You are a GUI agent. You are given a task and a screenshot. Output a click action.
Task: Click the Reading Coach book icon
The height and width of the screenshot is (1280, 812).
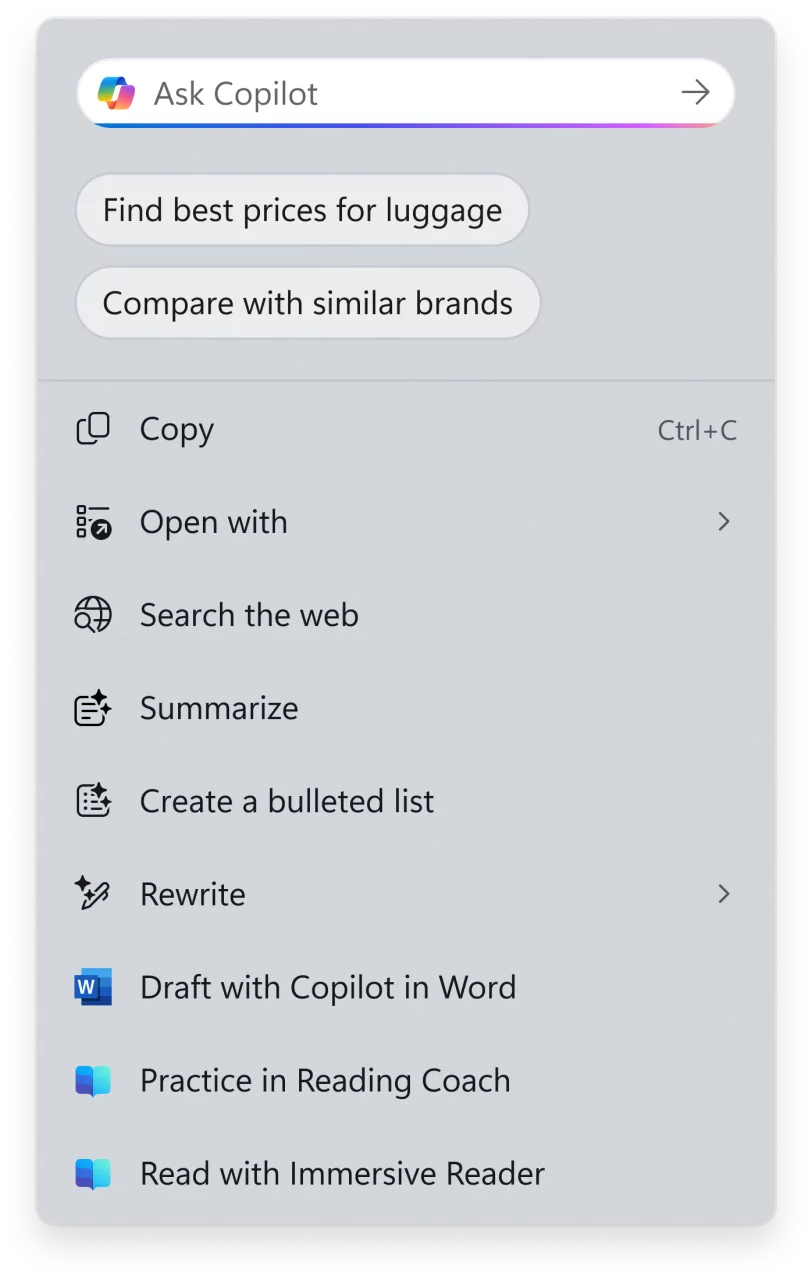coord(93,1080)
